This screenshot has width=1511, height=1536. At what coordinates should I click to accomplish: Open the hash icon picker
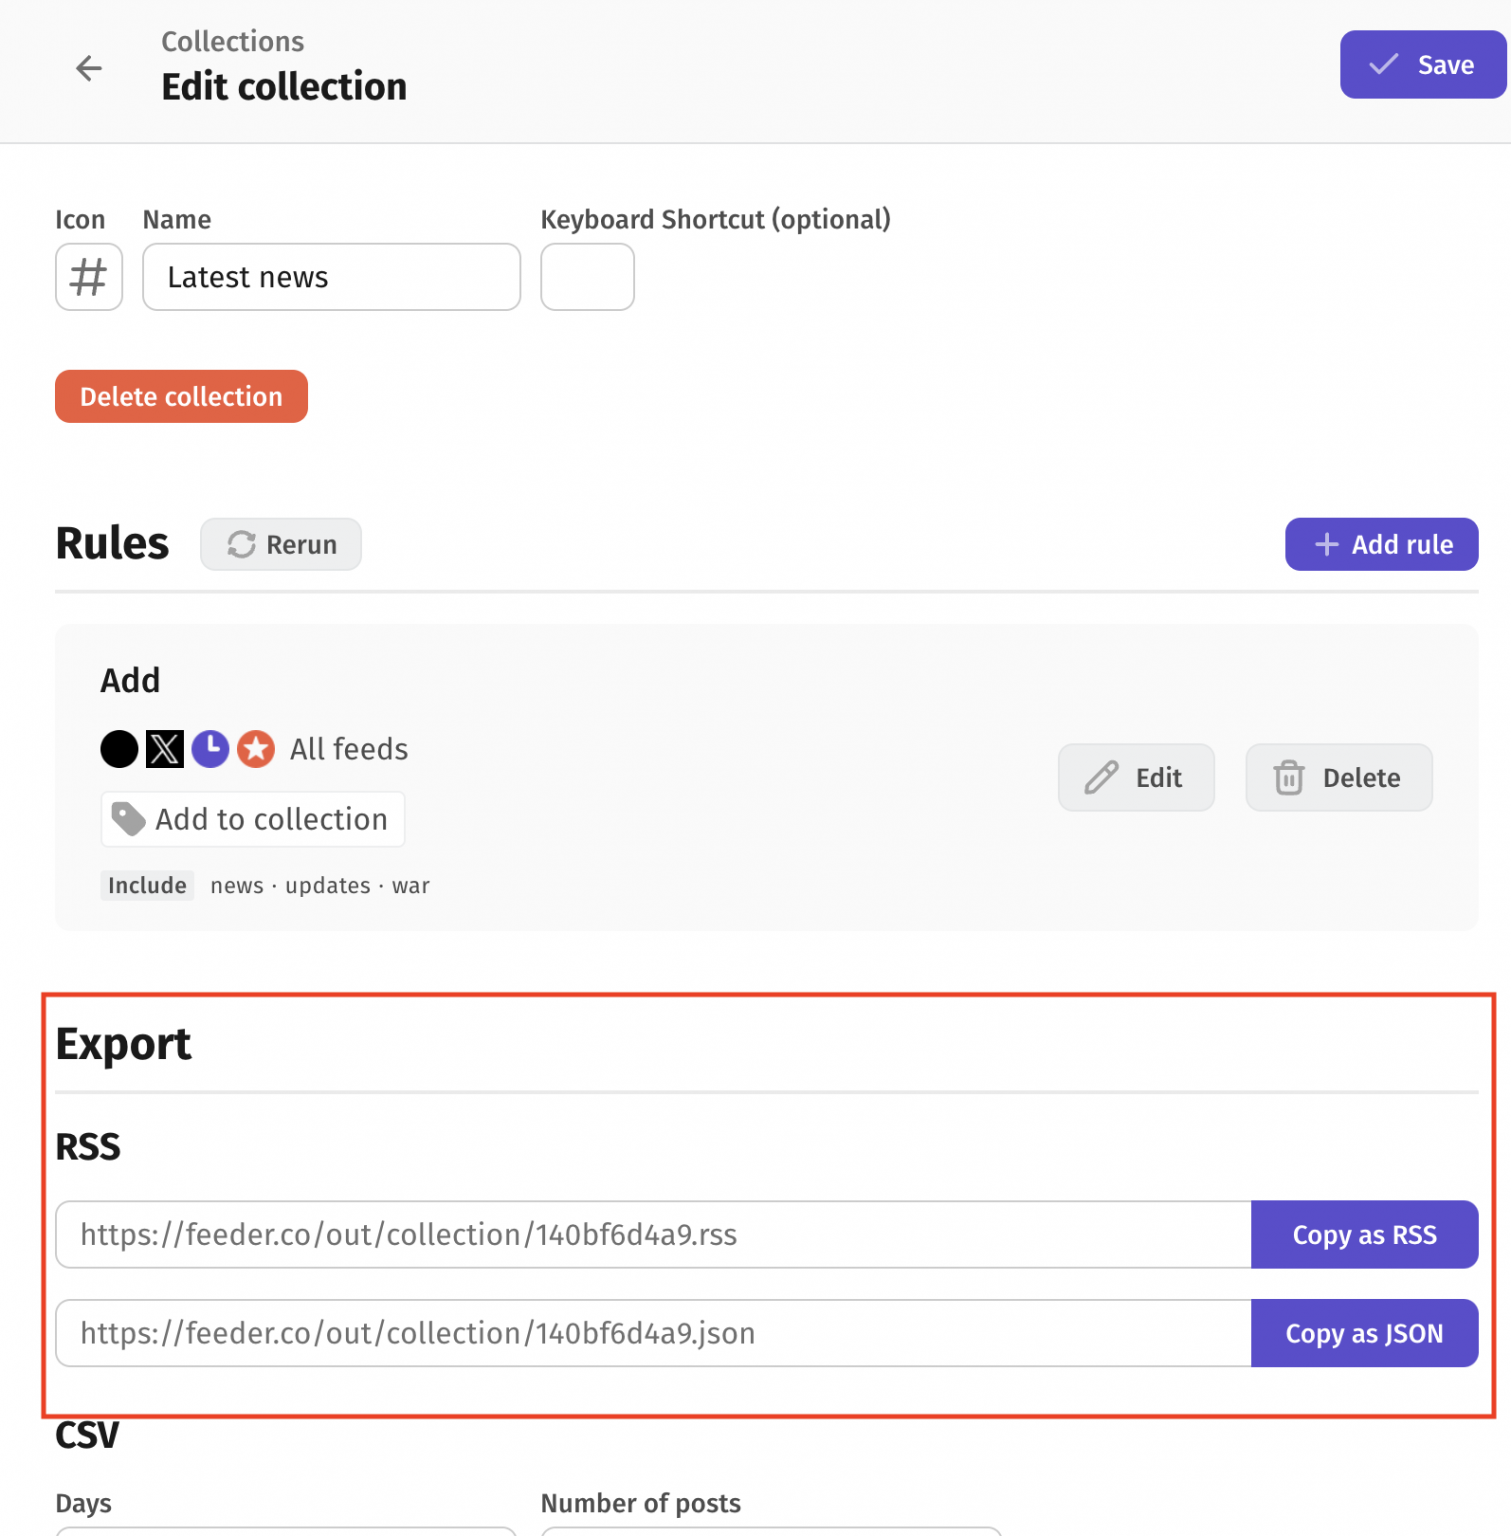89,277
